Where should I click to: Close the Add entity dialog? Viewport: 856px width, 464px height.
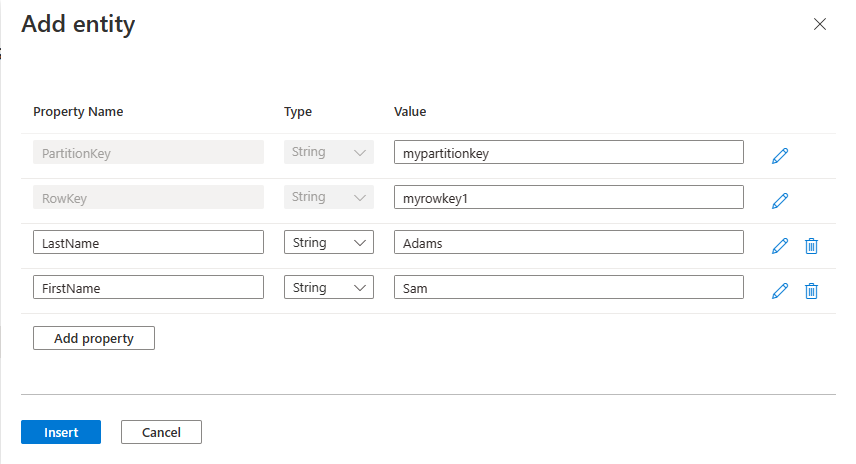[x=819, y=24]
